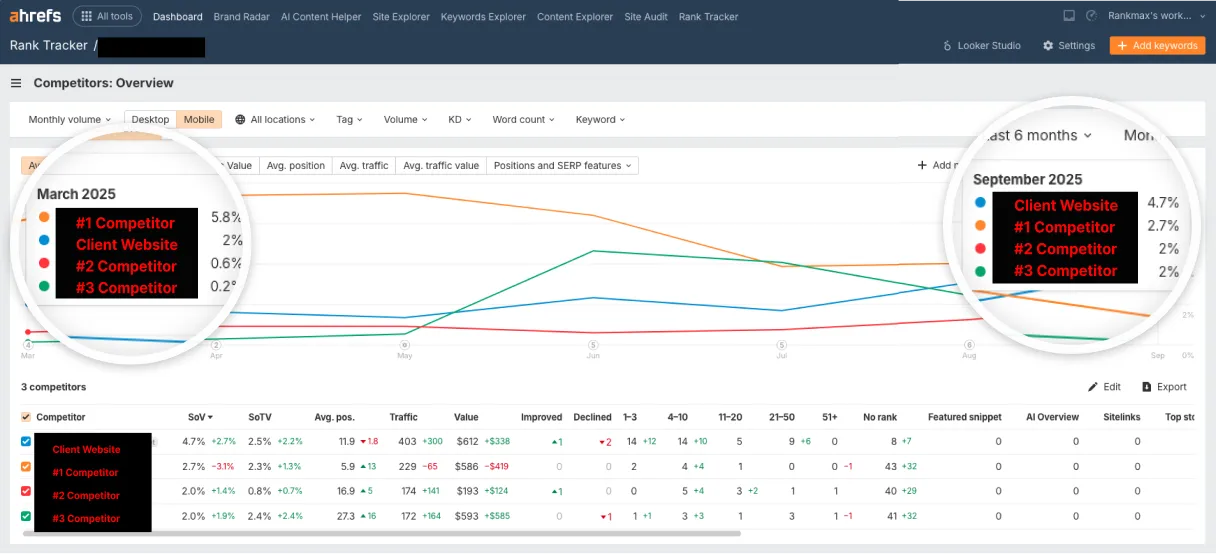Sort by Improved column header
This screenshot has height=554, width=1216.
(541, 417)
